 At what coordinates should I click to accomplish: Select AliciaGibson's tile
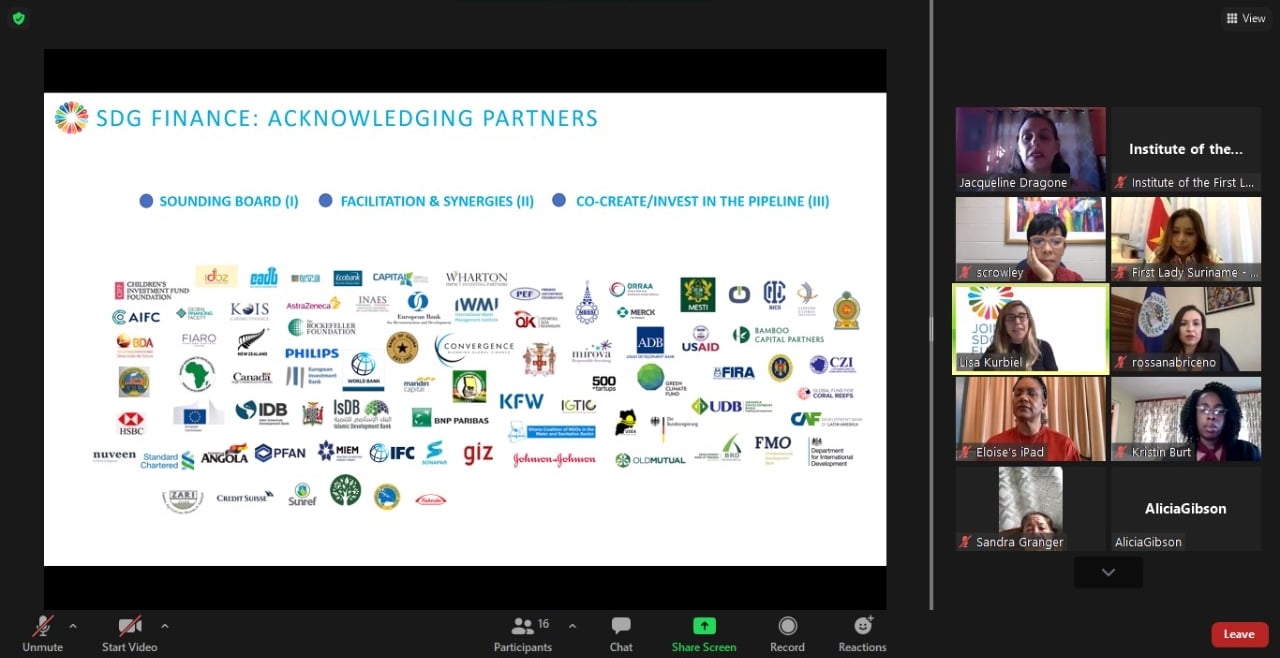pyautogui.click(x=1186, y=508)
